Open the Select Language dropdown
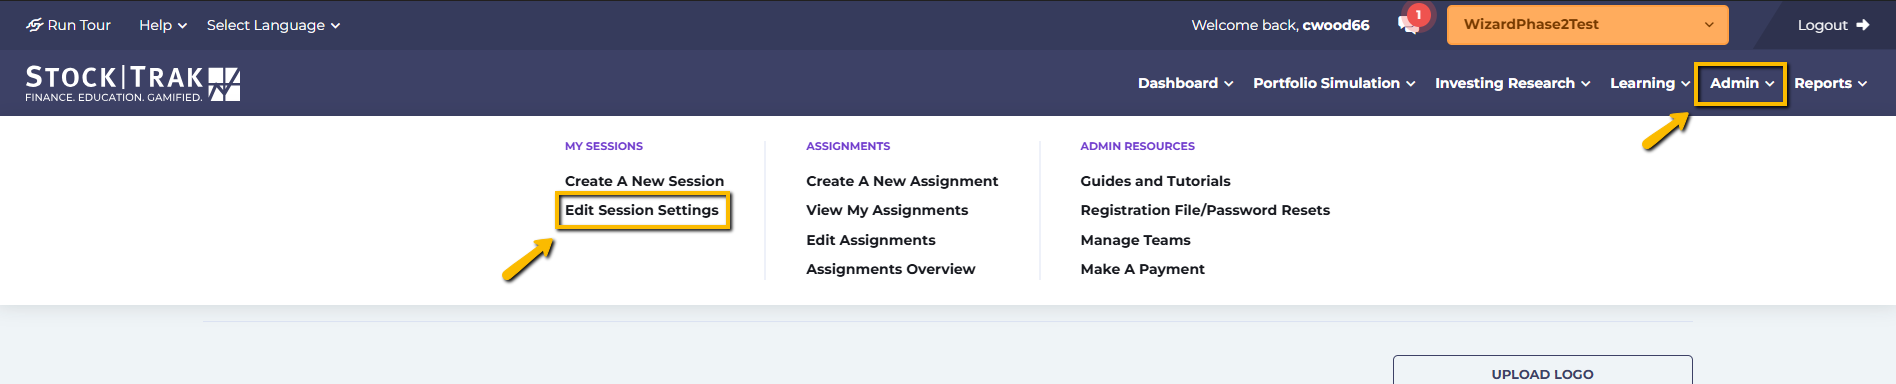This screenshot has height=384, width=1896. (x=273, y=25)
